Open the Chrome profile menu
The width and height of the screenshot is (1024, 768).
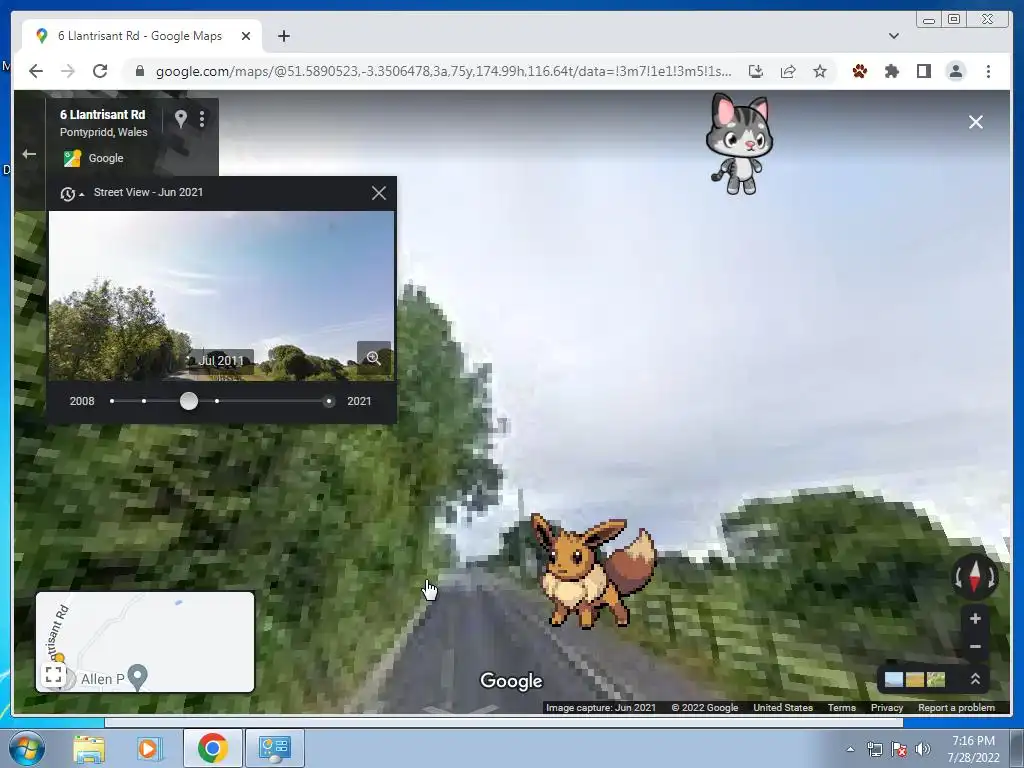pyautogui.click(x=955, y=71)
